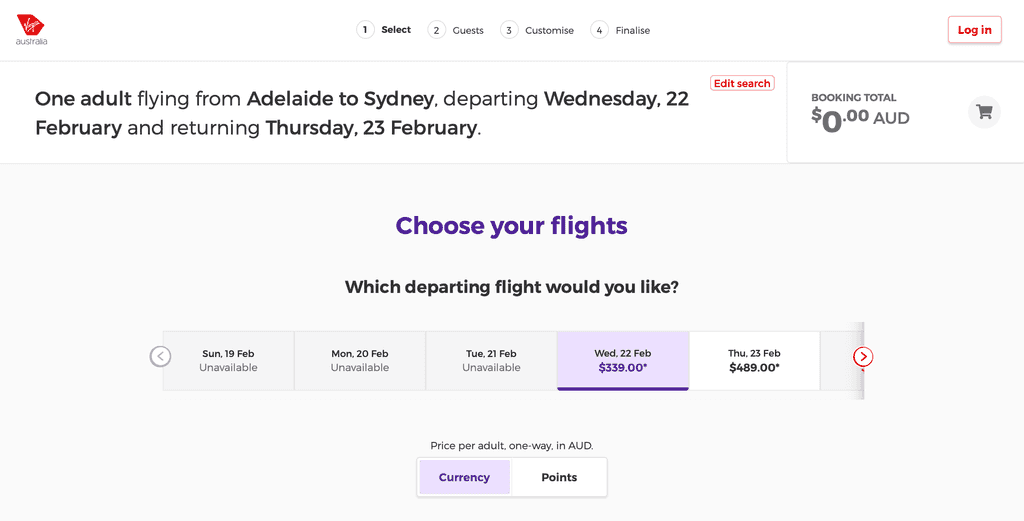Choose the Sun, 19 Feb date

[228, 360]
